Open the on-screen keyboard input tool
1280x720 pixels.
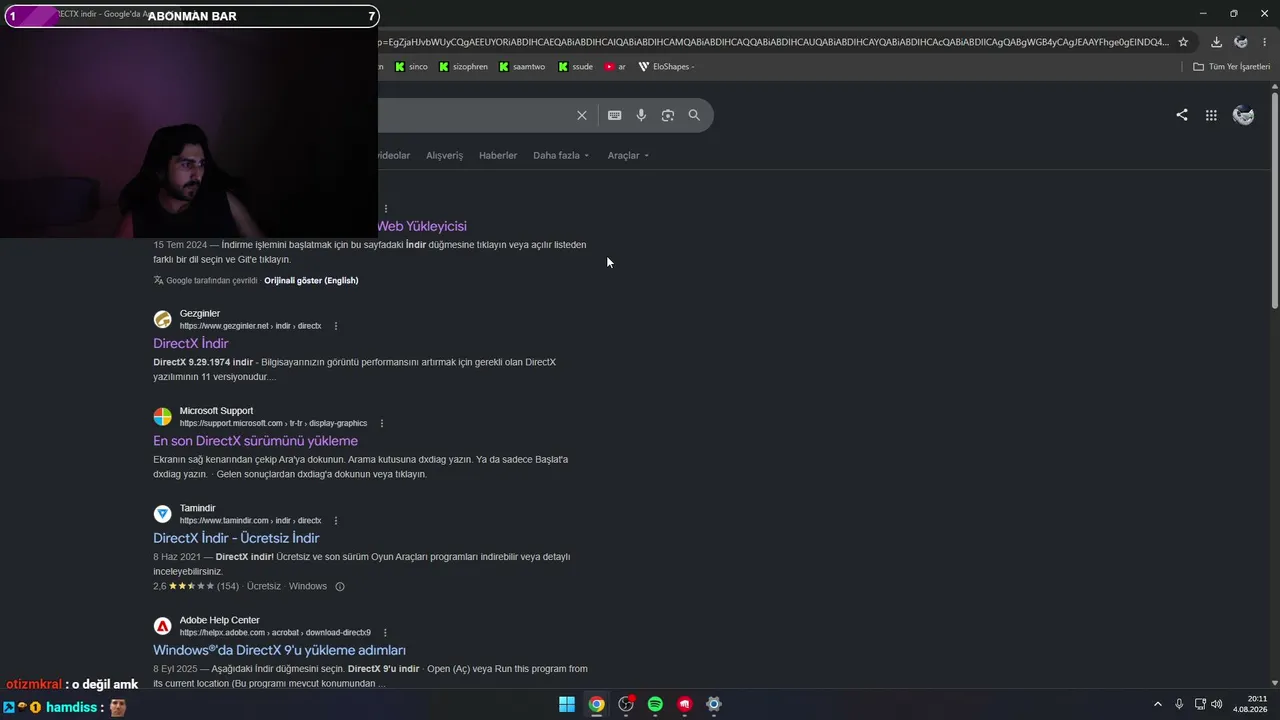(x=615, y=115)
